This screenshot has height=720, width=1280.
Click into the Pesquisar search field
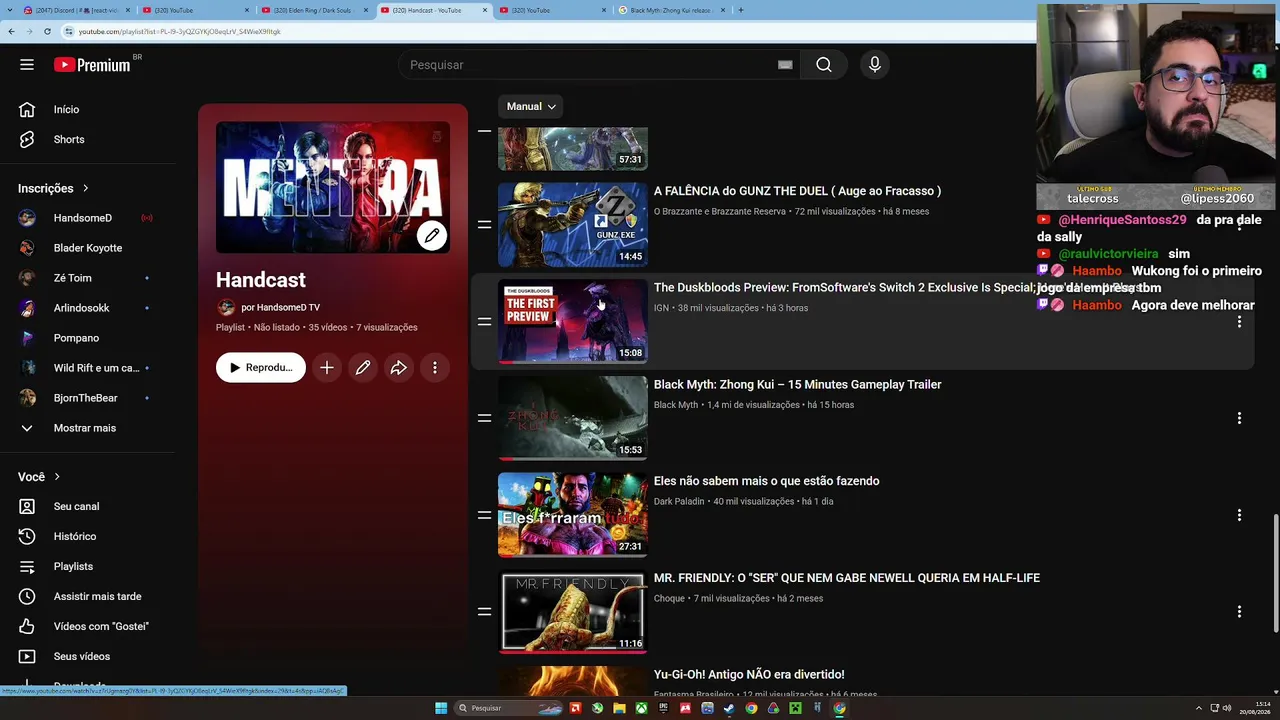tap(590, 65)
